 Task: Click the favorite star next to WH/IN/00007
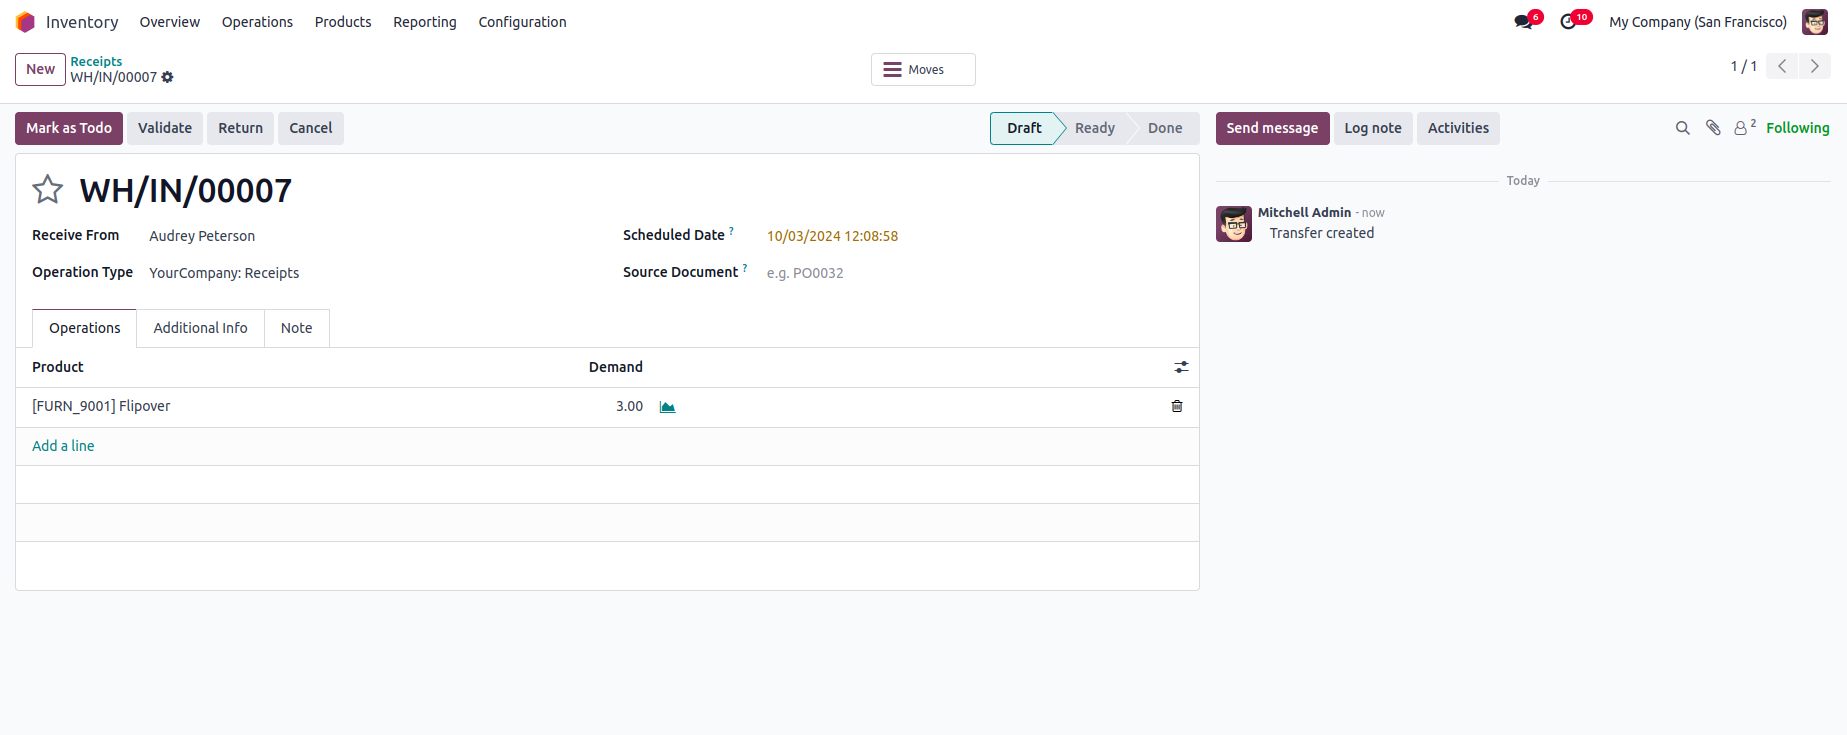(48, 190)
